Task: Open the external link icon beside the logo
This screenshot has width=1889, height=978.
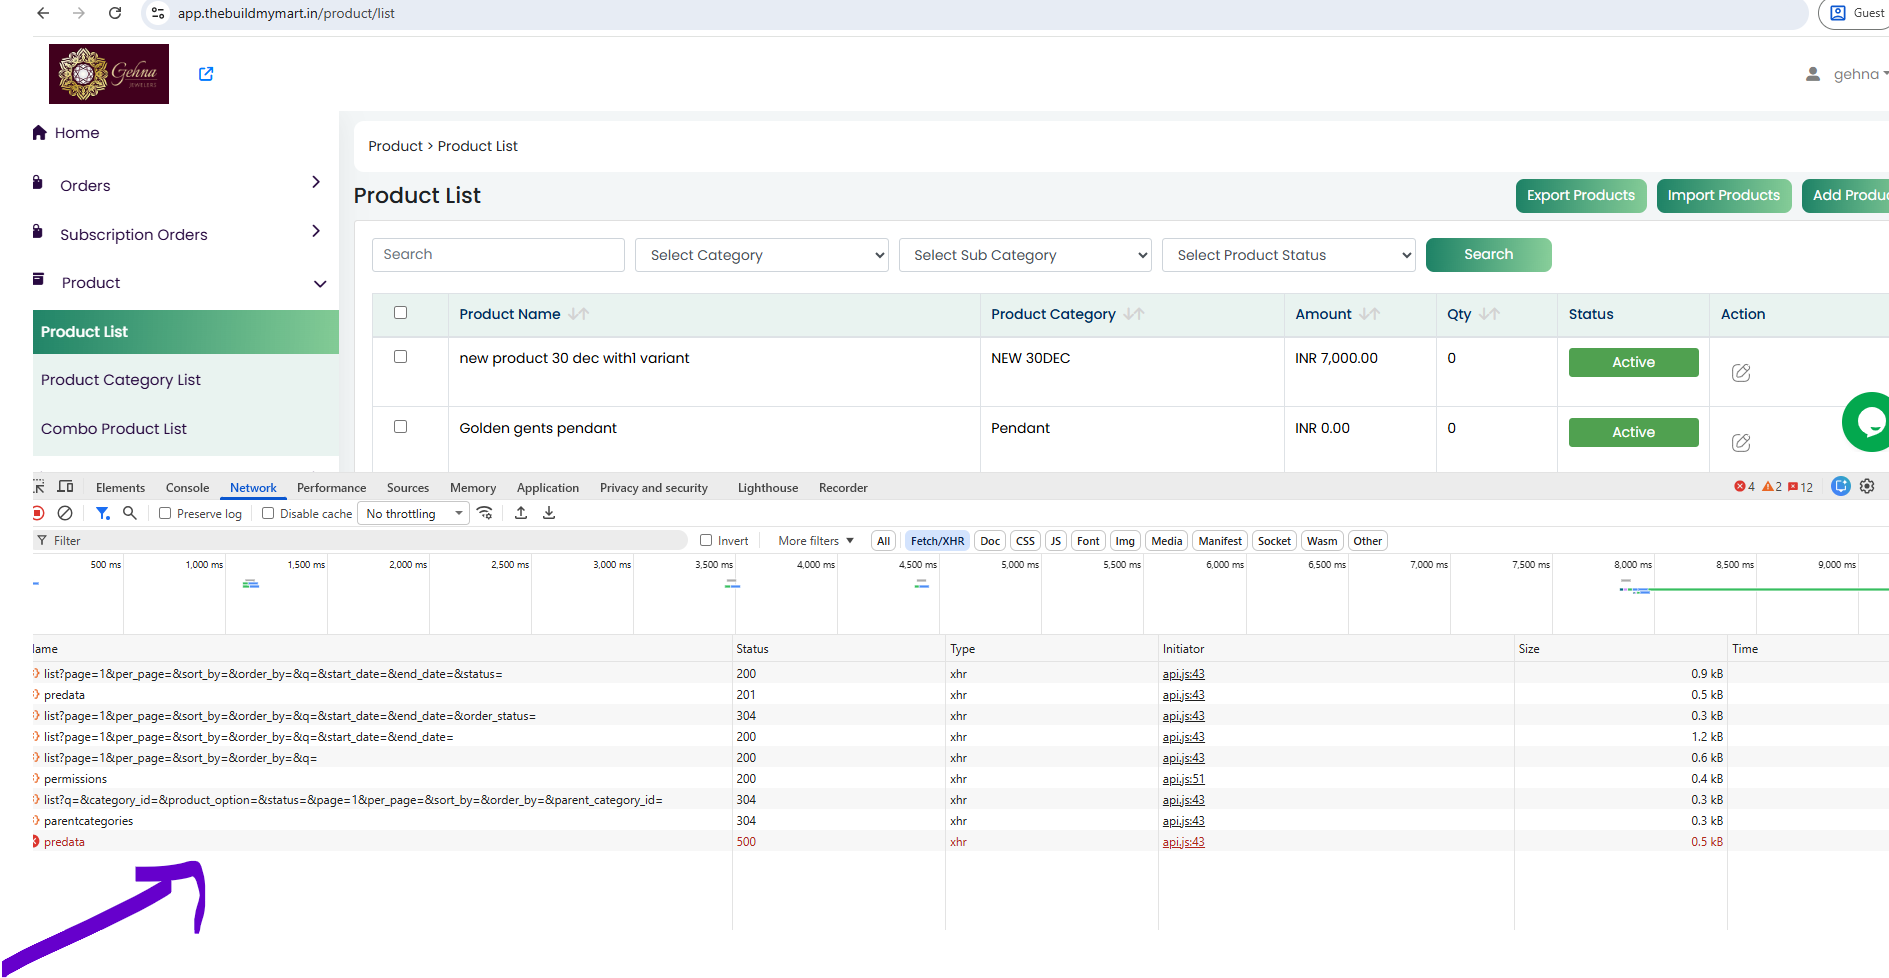Action: 206,74
